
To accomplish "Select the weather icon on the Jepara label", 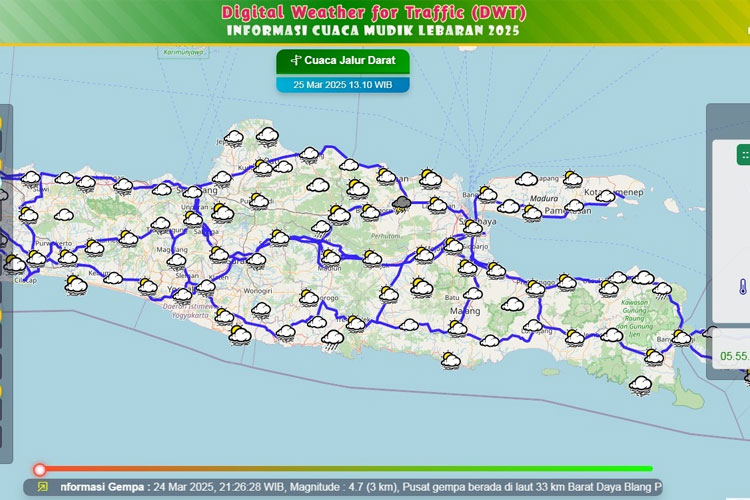I will pos(233,139).
